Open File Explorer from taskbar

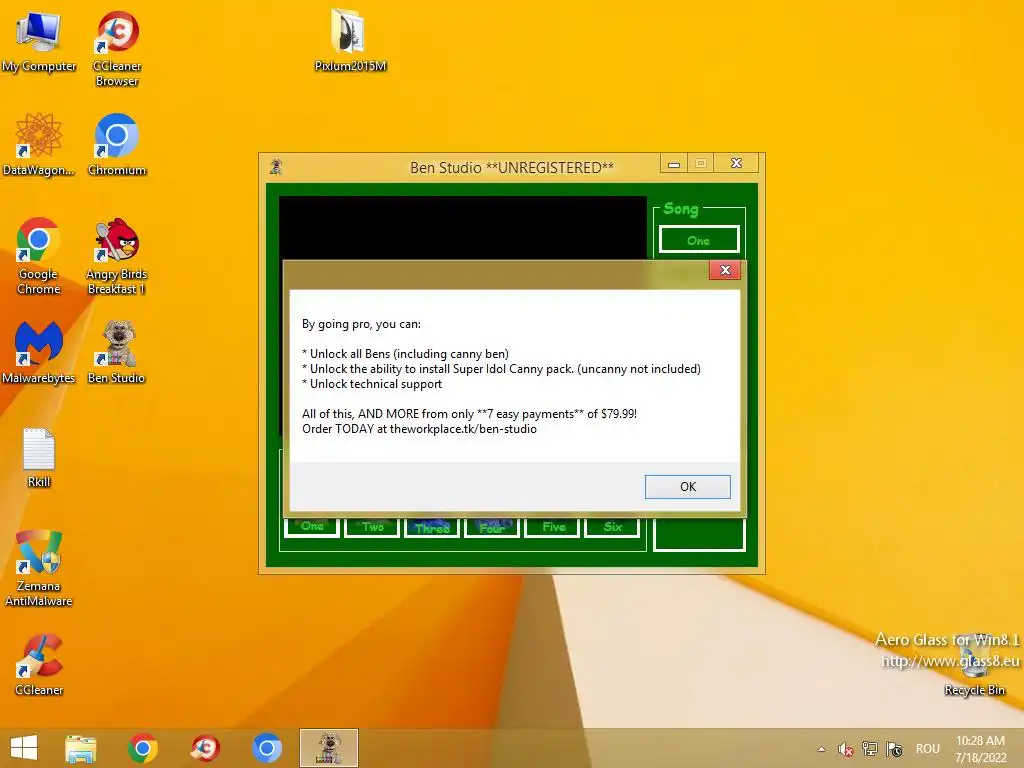tap(81, 748)
